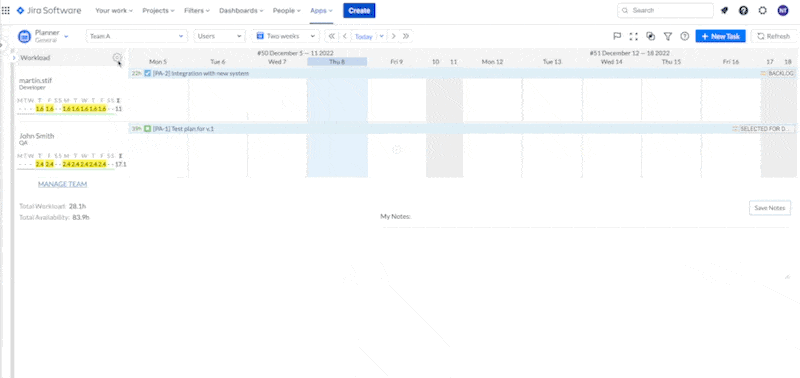Click week #50 December 5 – 11 2022 header
This screenshot has width=800, height=378.
pos(295,53)
